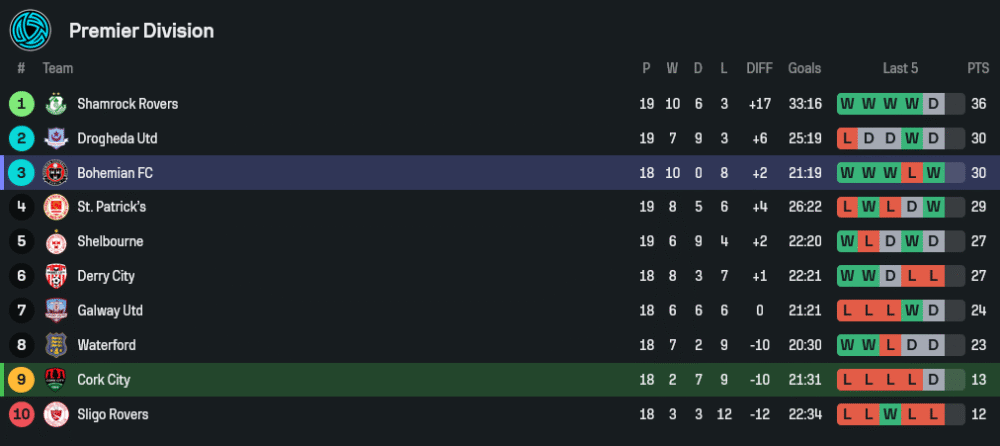Click Sligo Rovers' green W form badge
Image resolution: width=1000 pixels, height=446 pixels.
pos(890,414)
